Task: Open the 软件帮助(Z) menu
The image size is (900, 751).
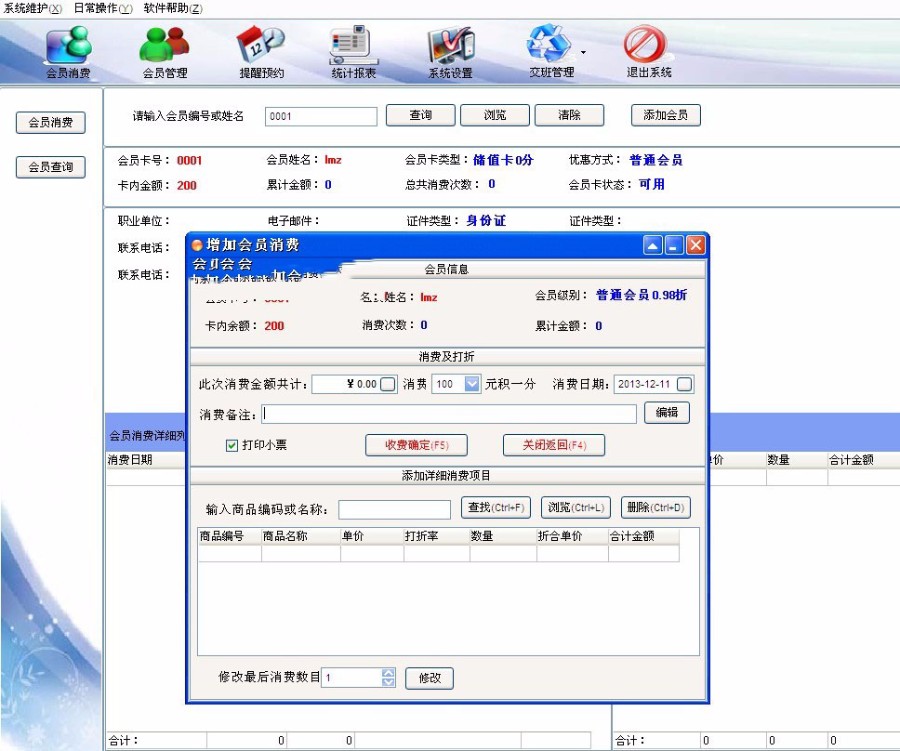Action: (x=173, y=9)
